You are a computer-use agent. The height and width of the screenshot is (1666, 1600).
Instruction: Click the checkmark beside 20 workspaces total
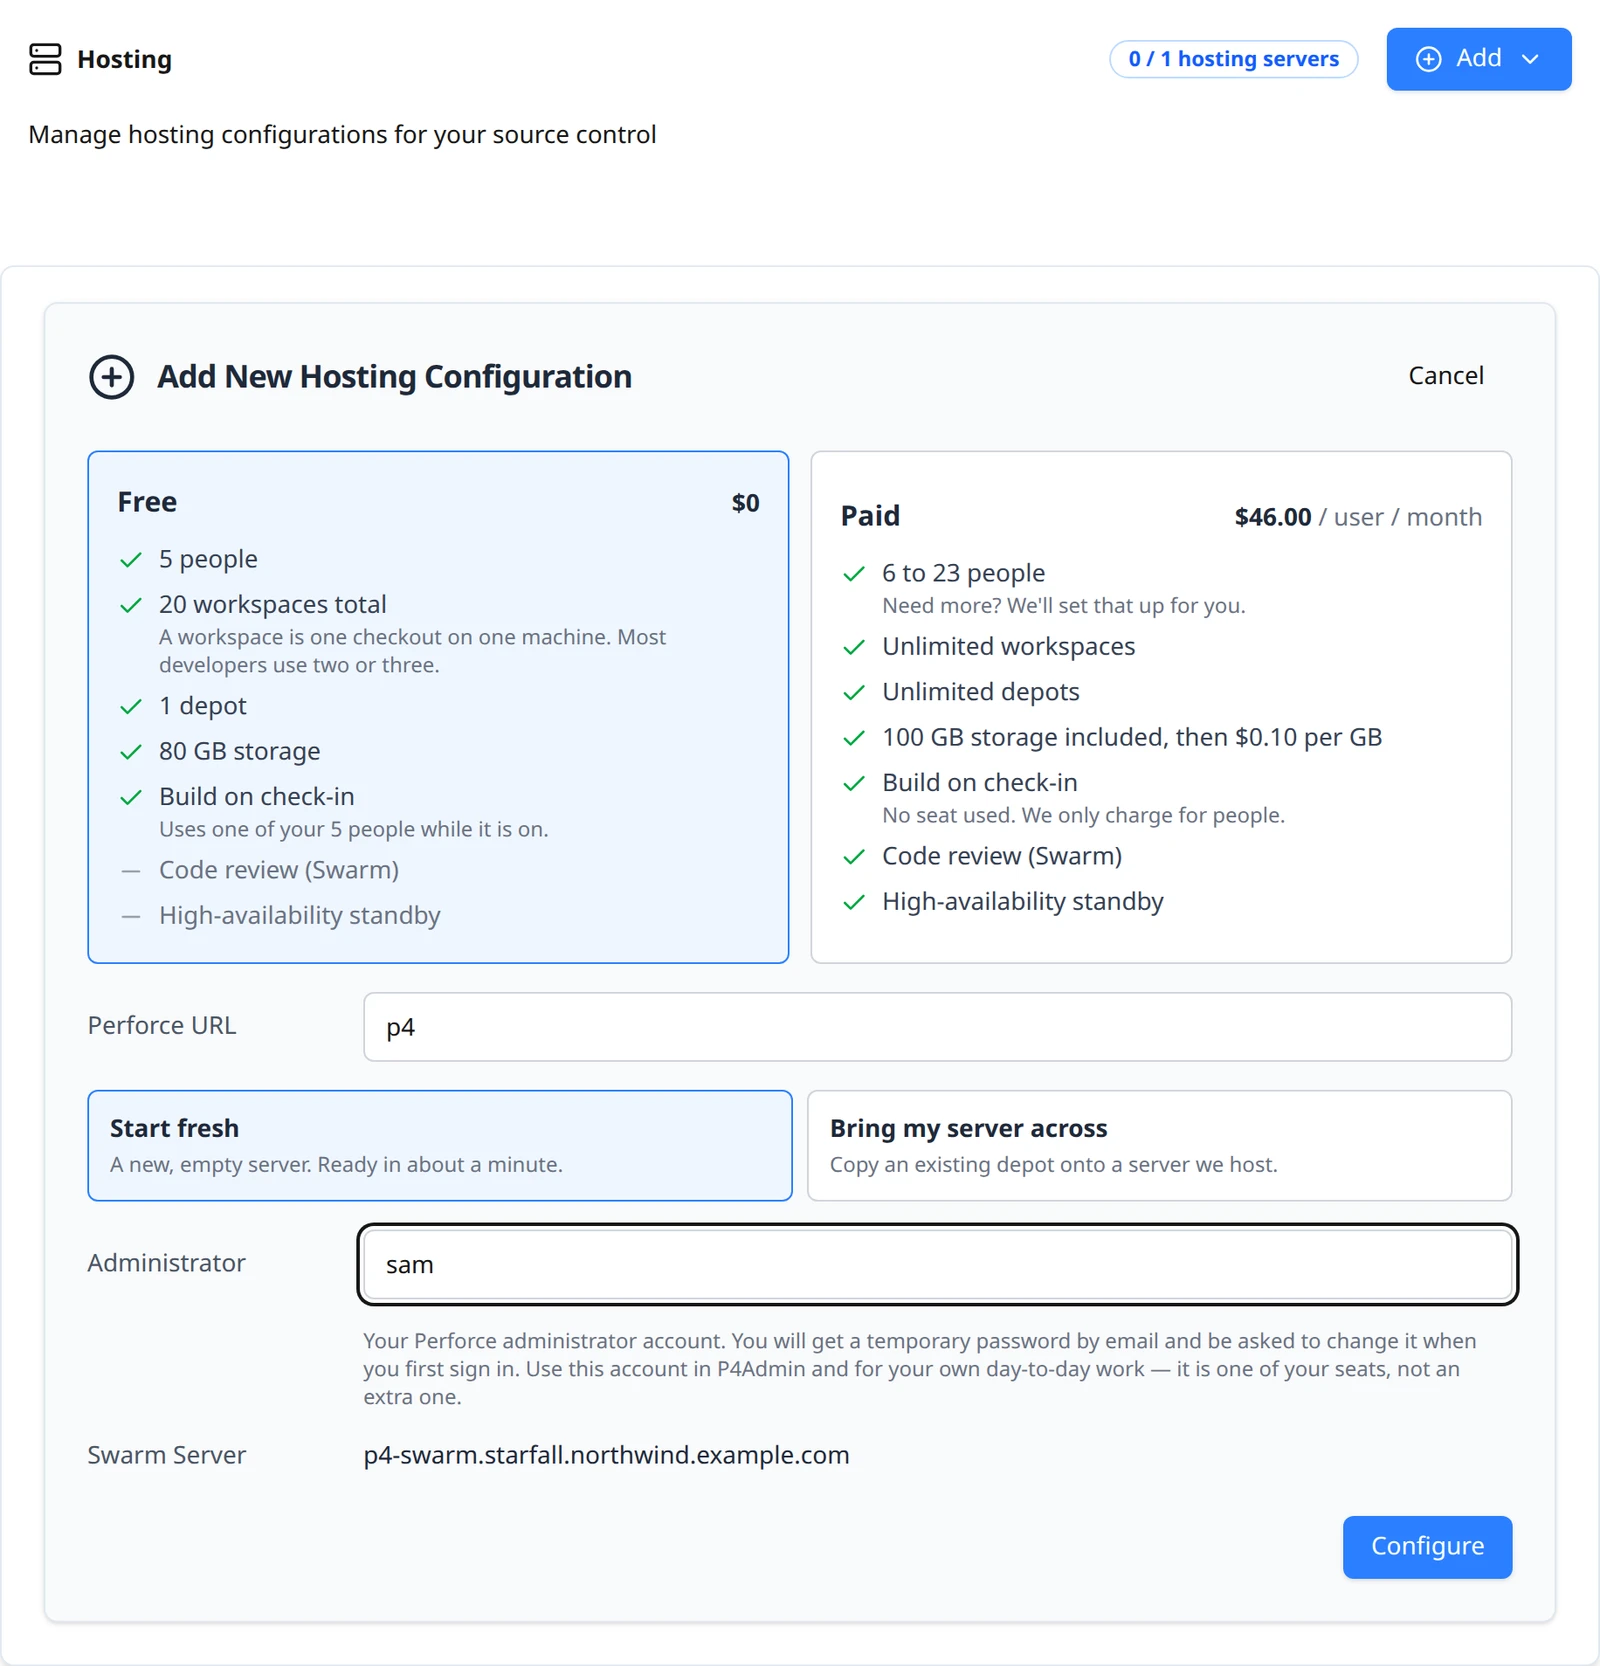[131, 605]
